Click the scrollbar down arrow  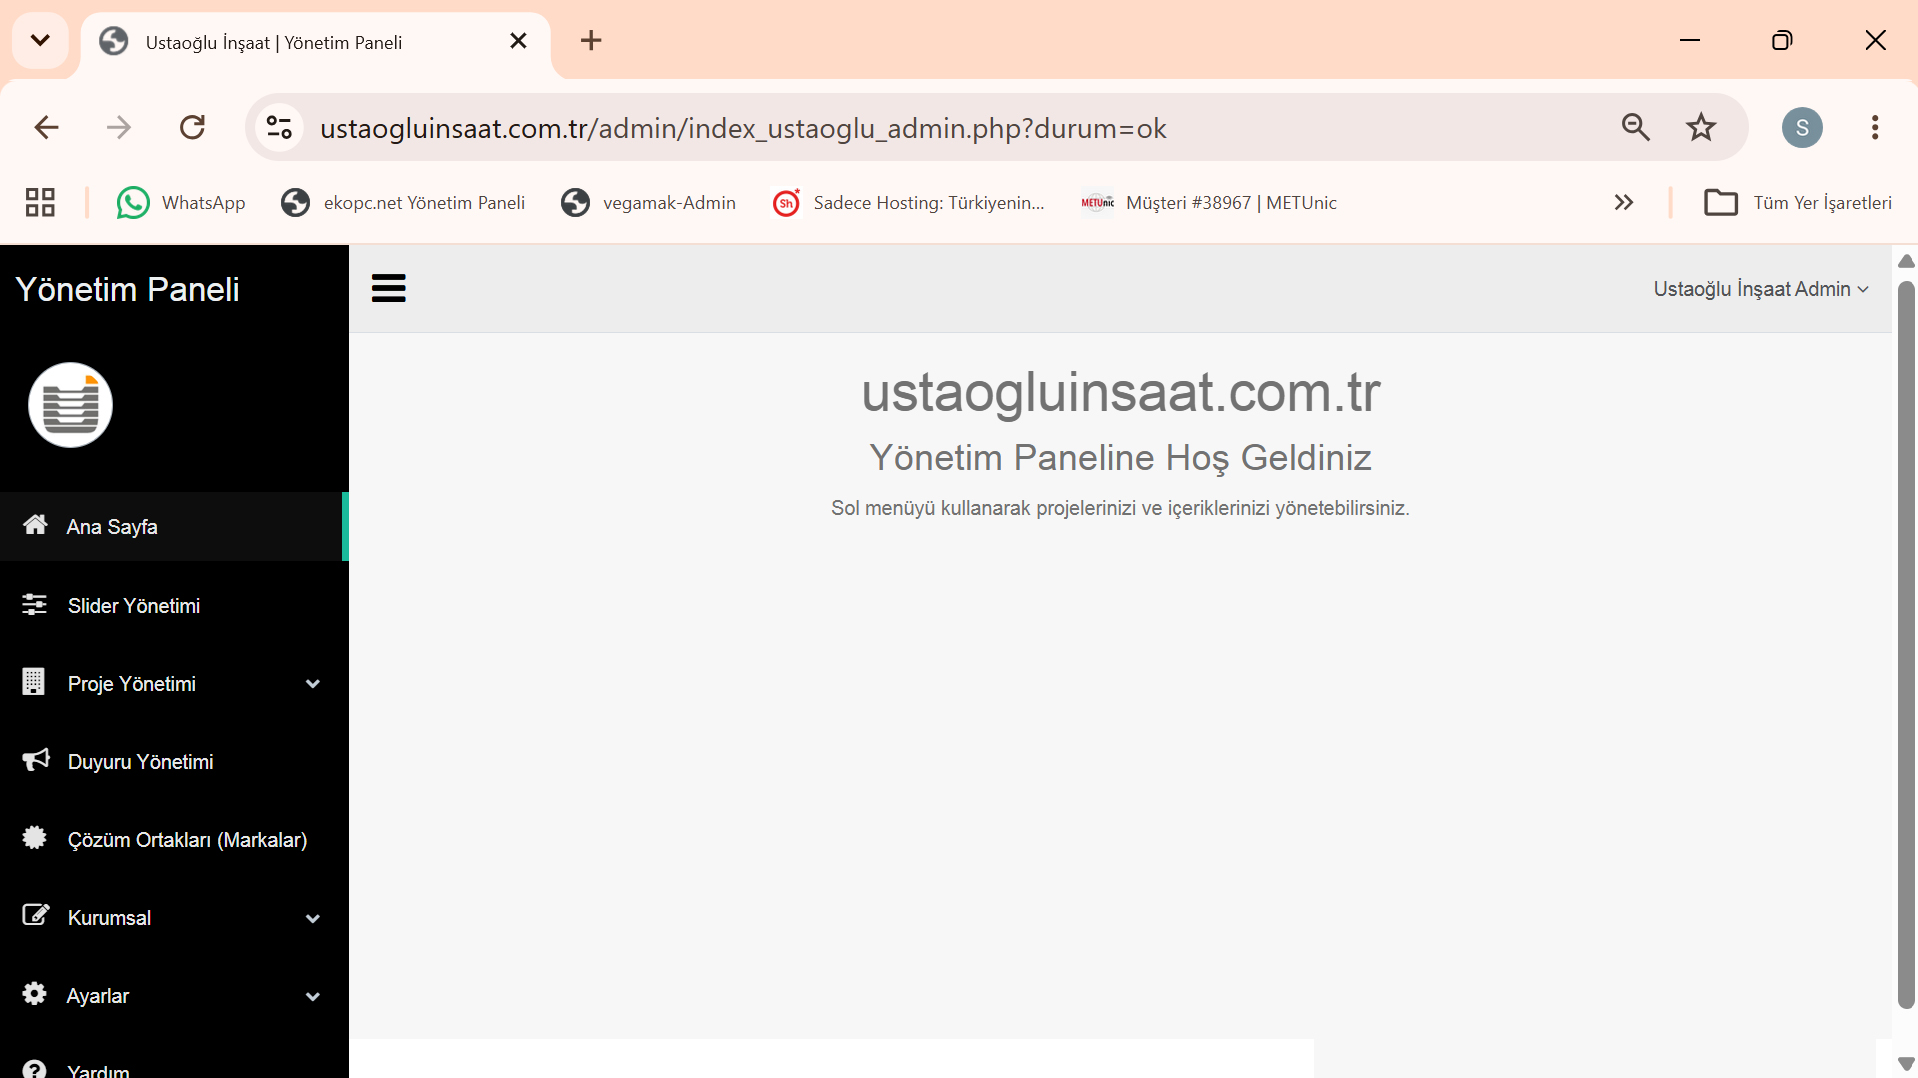(x=1906, y=1064)
